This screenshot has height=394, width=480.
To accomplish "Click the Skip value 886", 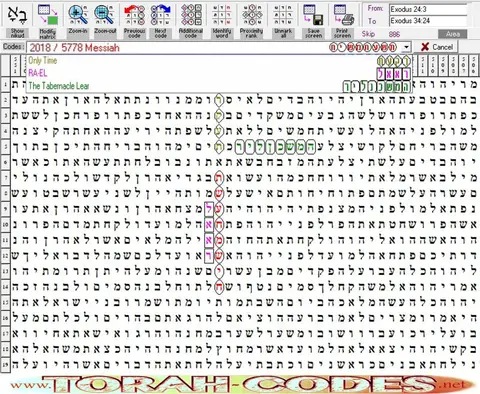I will 394,34.
